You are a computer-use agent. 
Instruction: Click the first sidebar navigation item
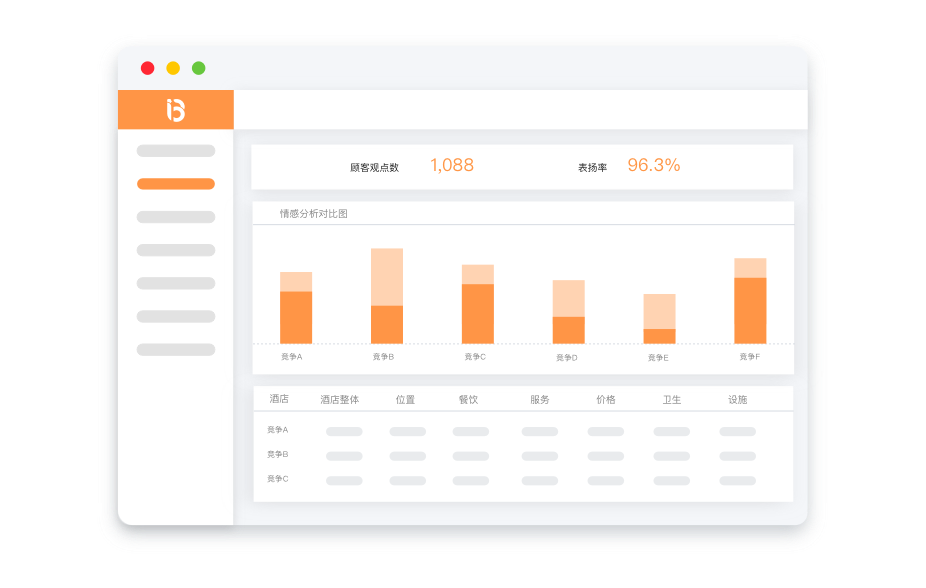(x=176, y=151)
